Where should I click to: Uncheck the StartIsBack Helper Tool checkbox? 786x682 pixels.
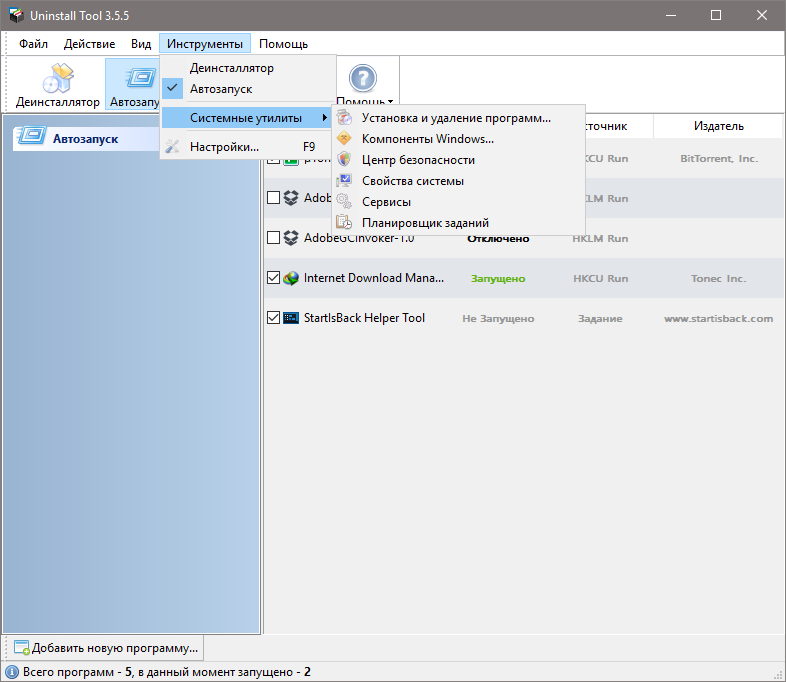click(273, 318)
